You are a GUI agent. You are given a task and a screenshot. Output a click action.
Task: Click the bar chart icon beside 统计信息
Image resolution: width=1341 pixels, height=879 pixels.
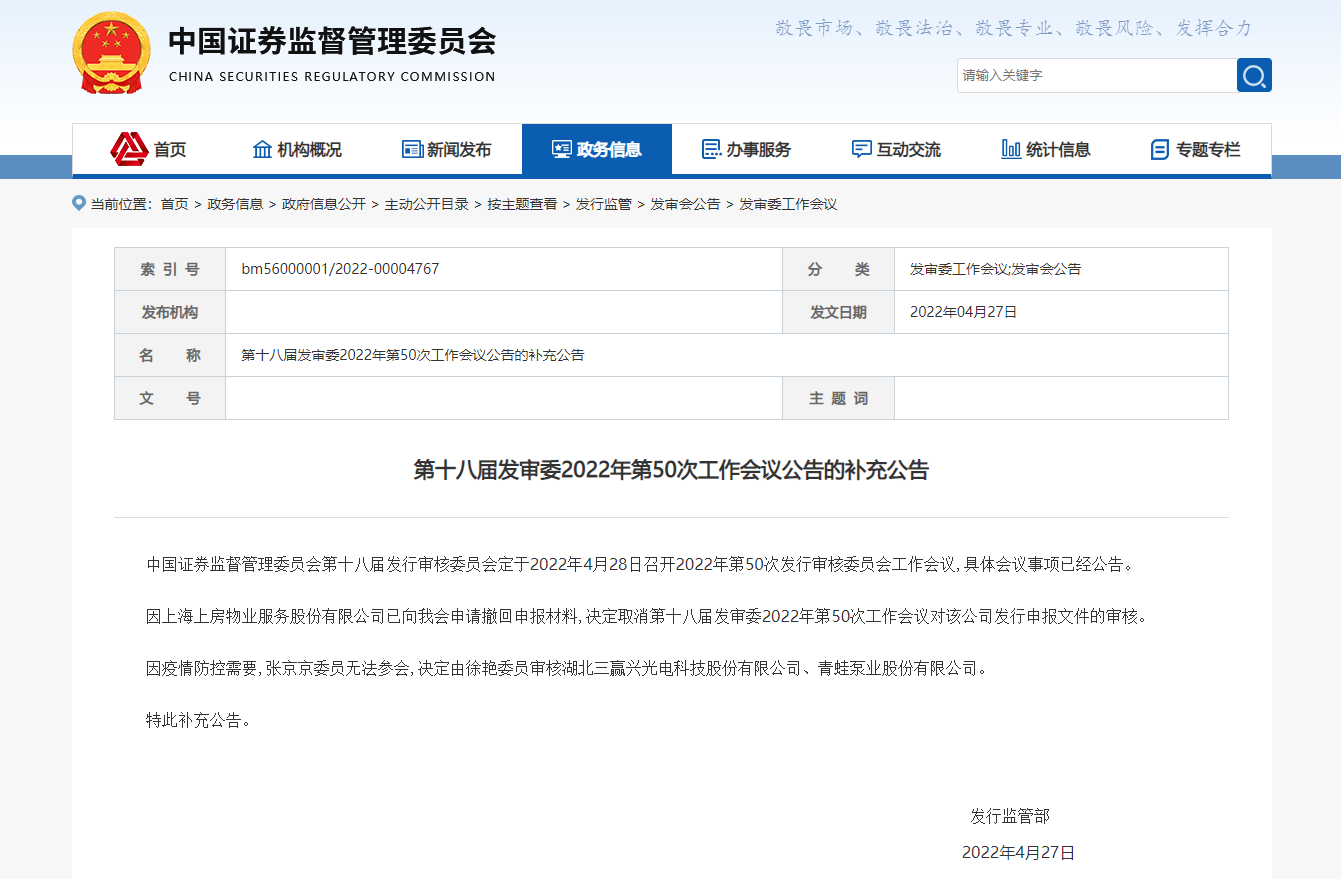1011,149
